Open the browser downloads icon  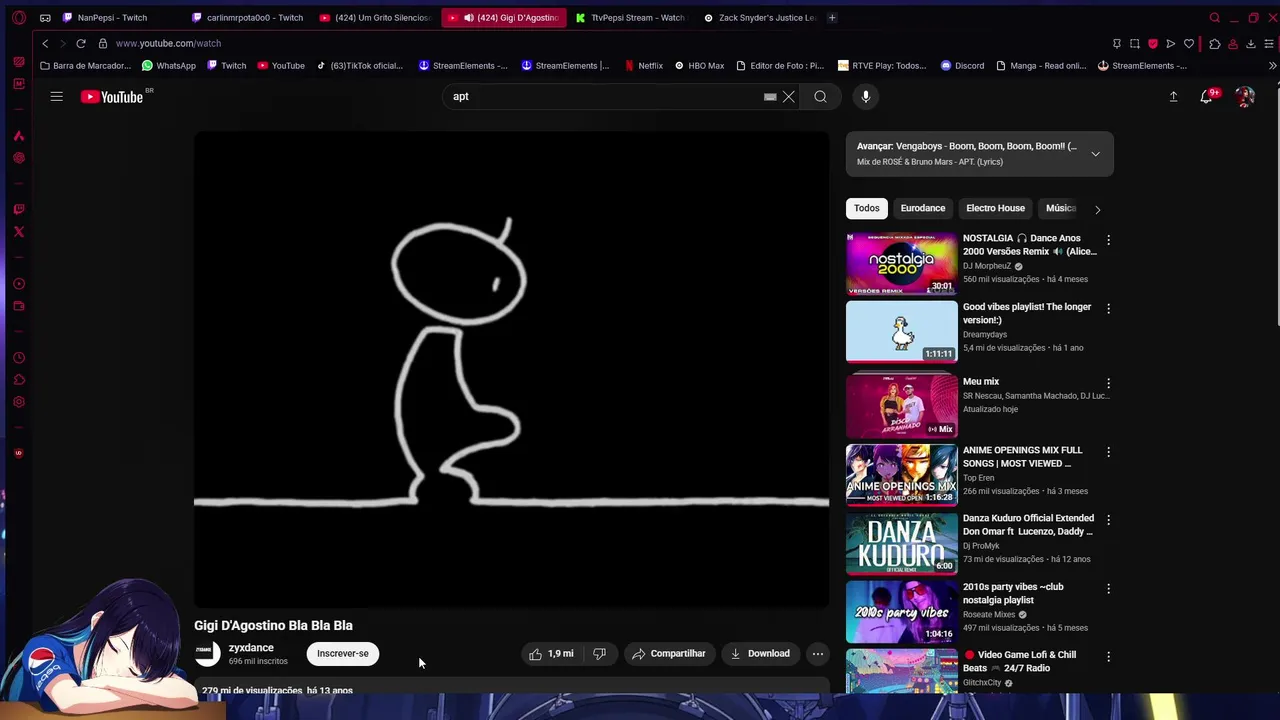click(x=1250, y=44)
